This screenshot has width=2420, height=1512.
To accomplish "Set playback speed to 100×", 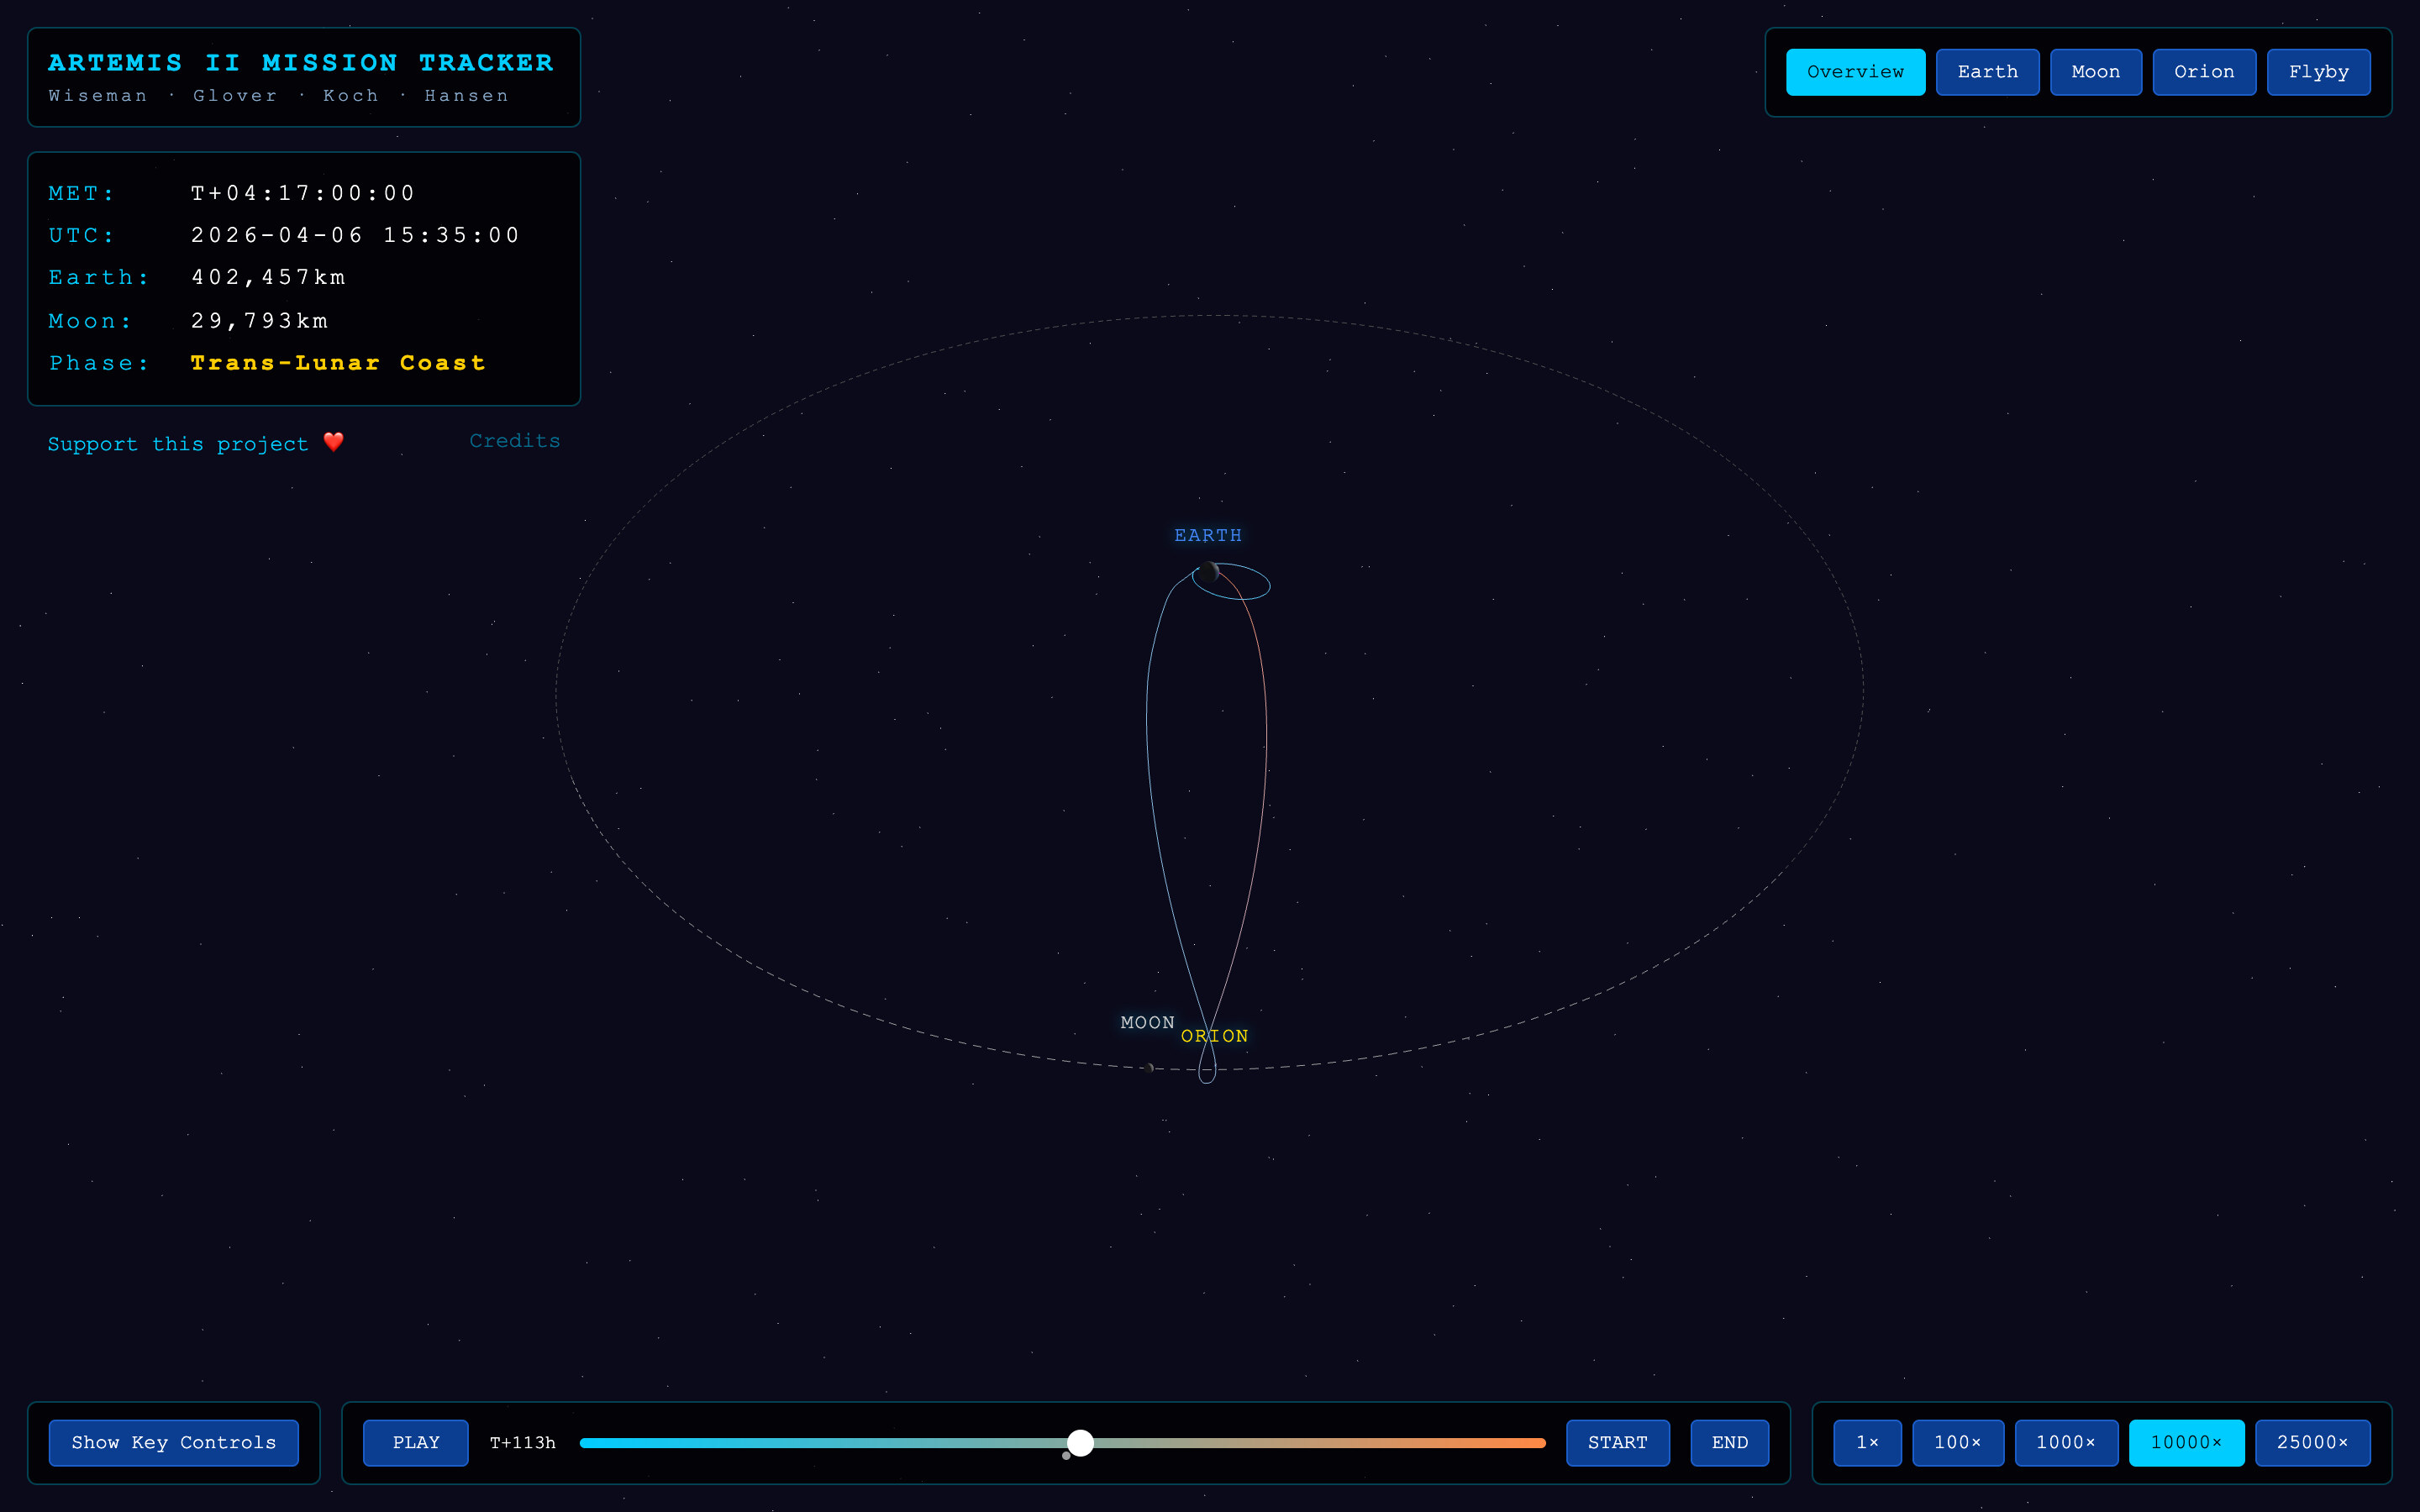I will [x=1957, y=1442].
